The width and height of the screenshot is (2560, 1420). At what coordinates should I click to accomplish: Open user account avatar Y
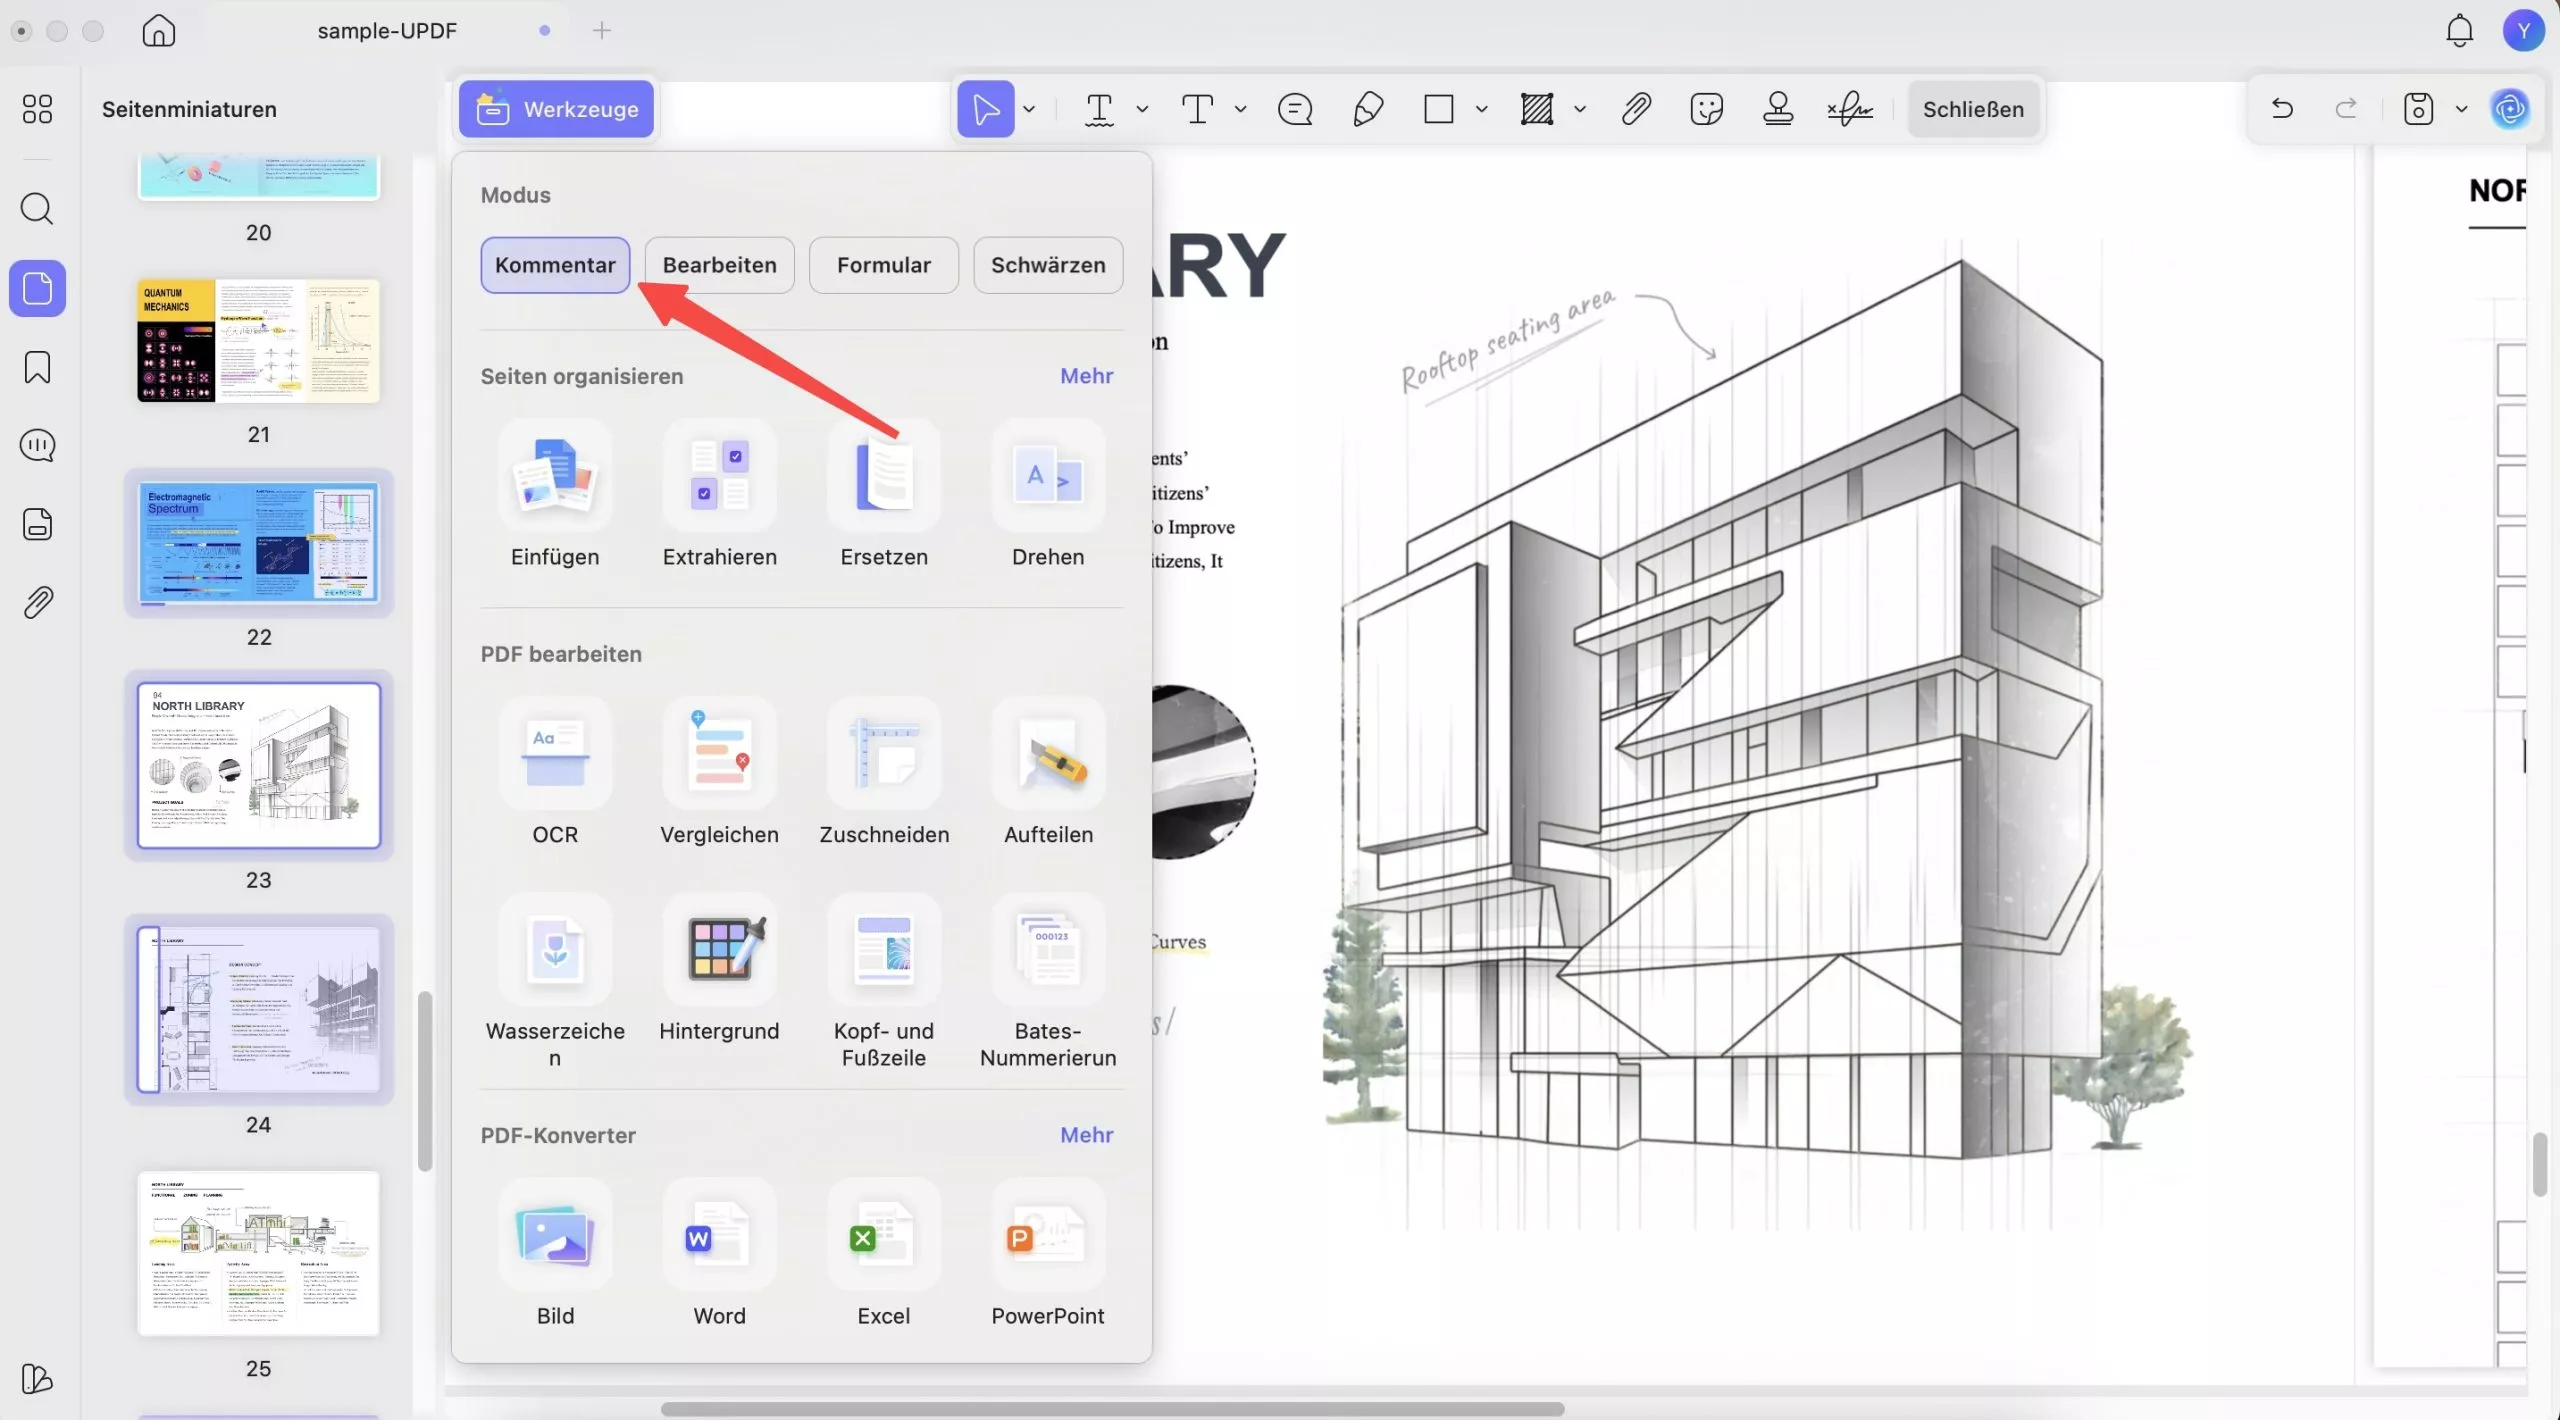click(x=2523, y=31)
